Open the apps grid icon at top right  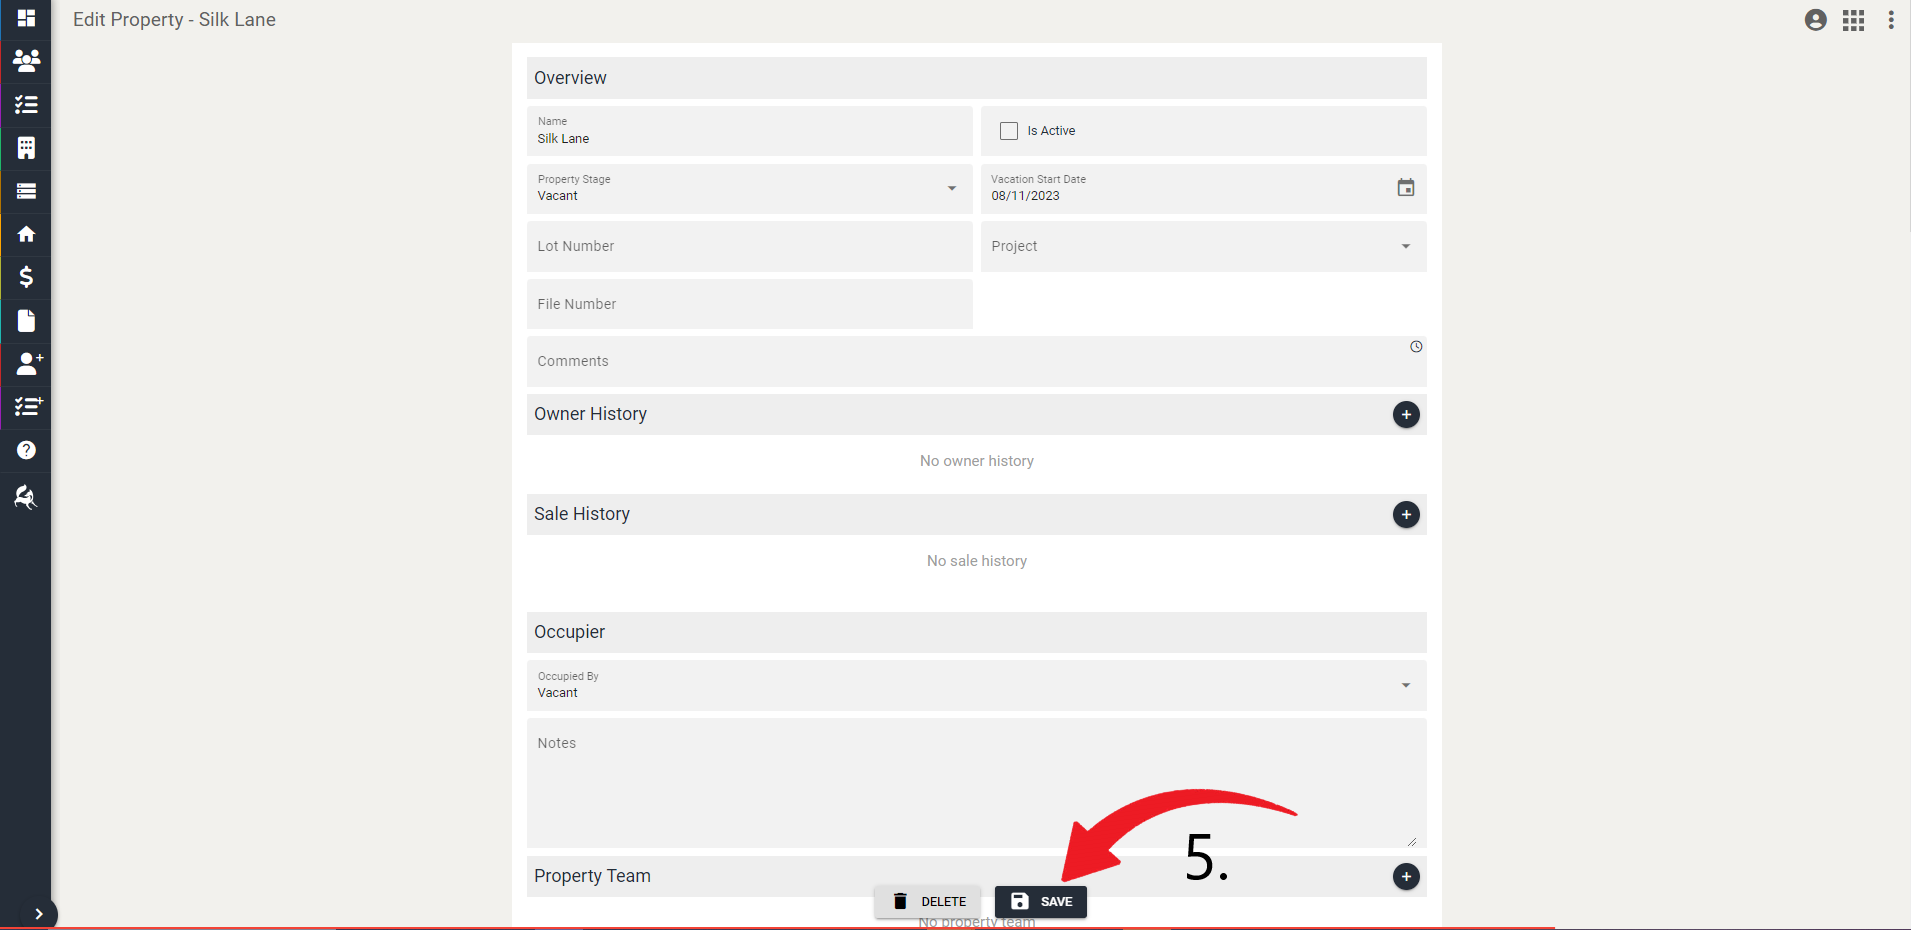point(1852,20)
